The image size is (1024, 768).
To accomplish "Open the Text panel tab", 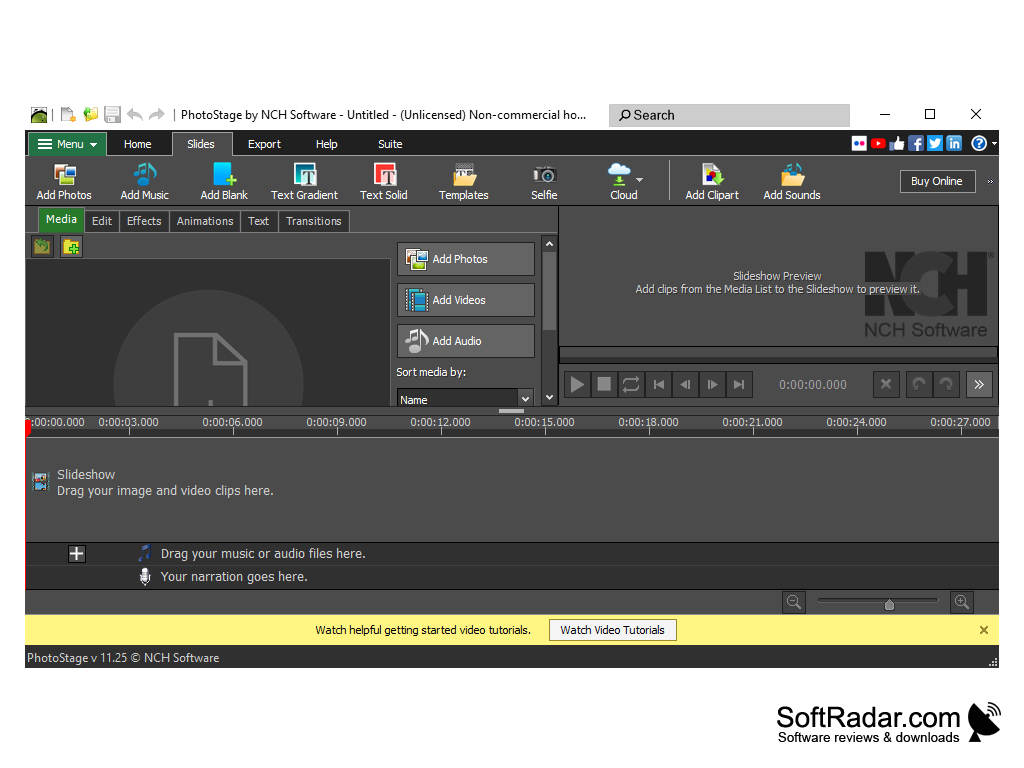I will coord(259,221).
